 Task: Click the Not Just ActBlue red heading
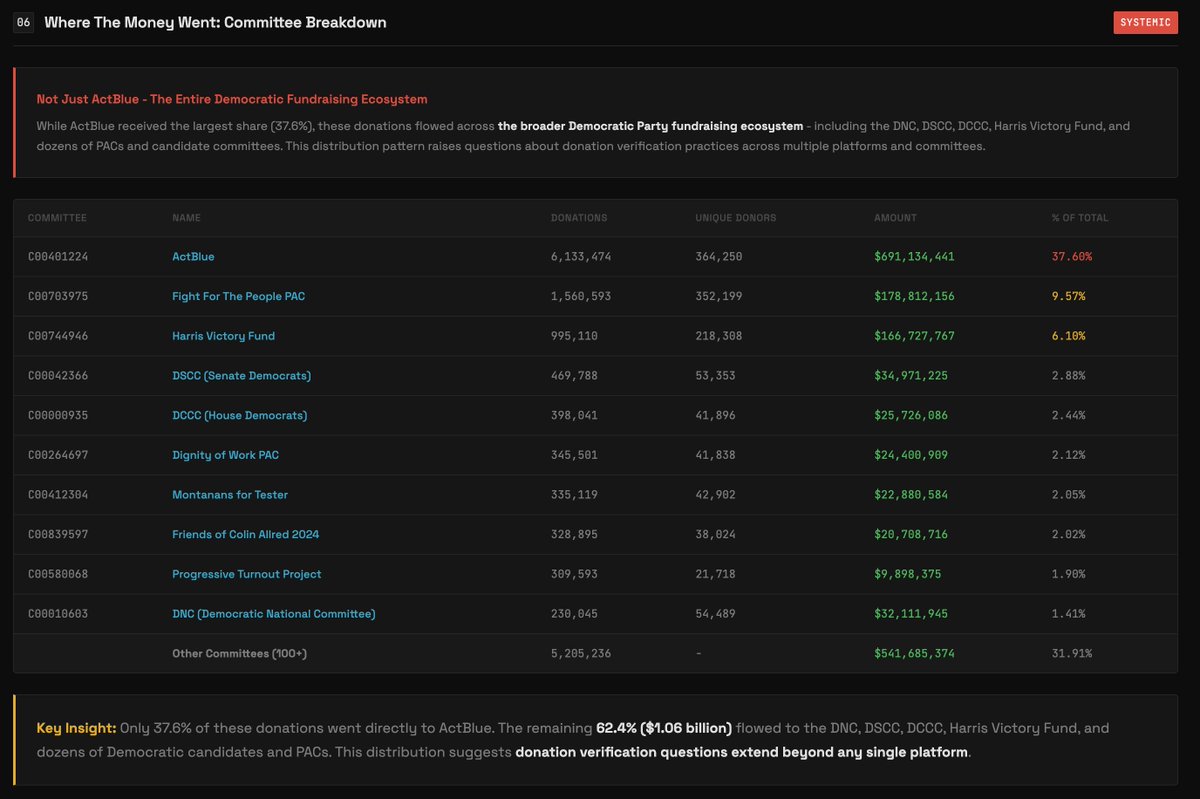(232, 99)
